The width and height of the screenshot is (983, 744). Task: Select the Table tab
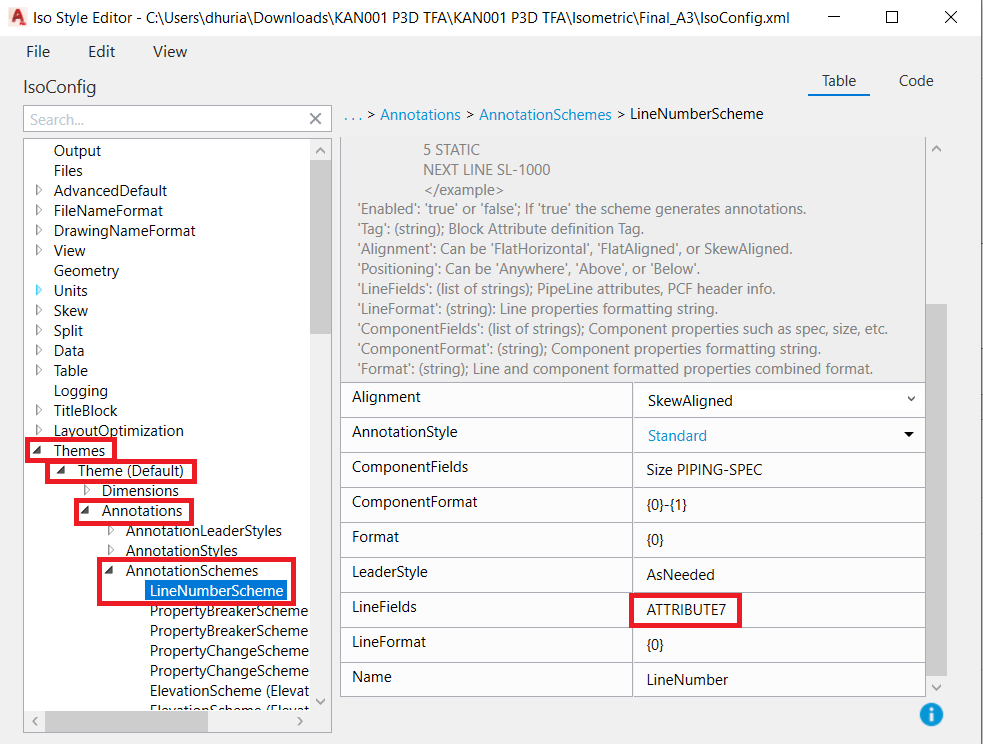coord(839,81)
